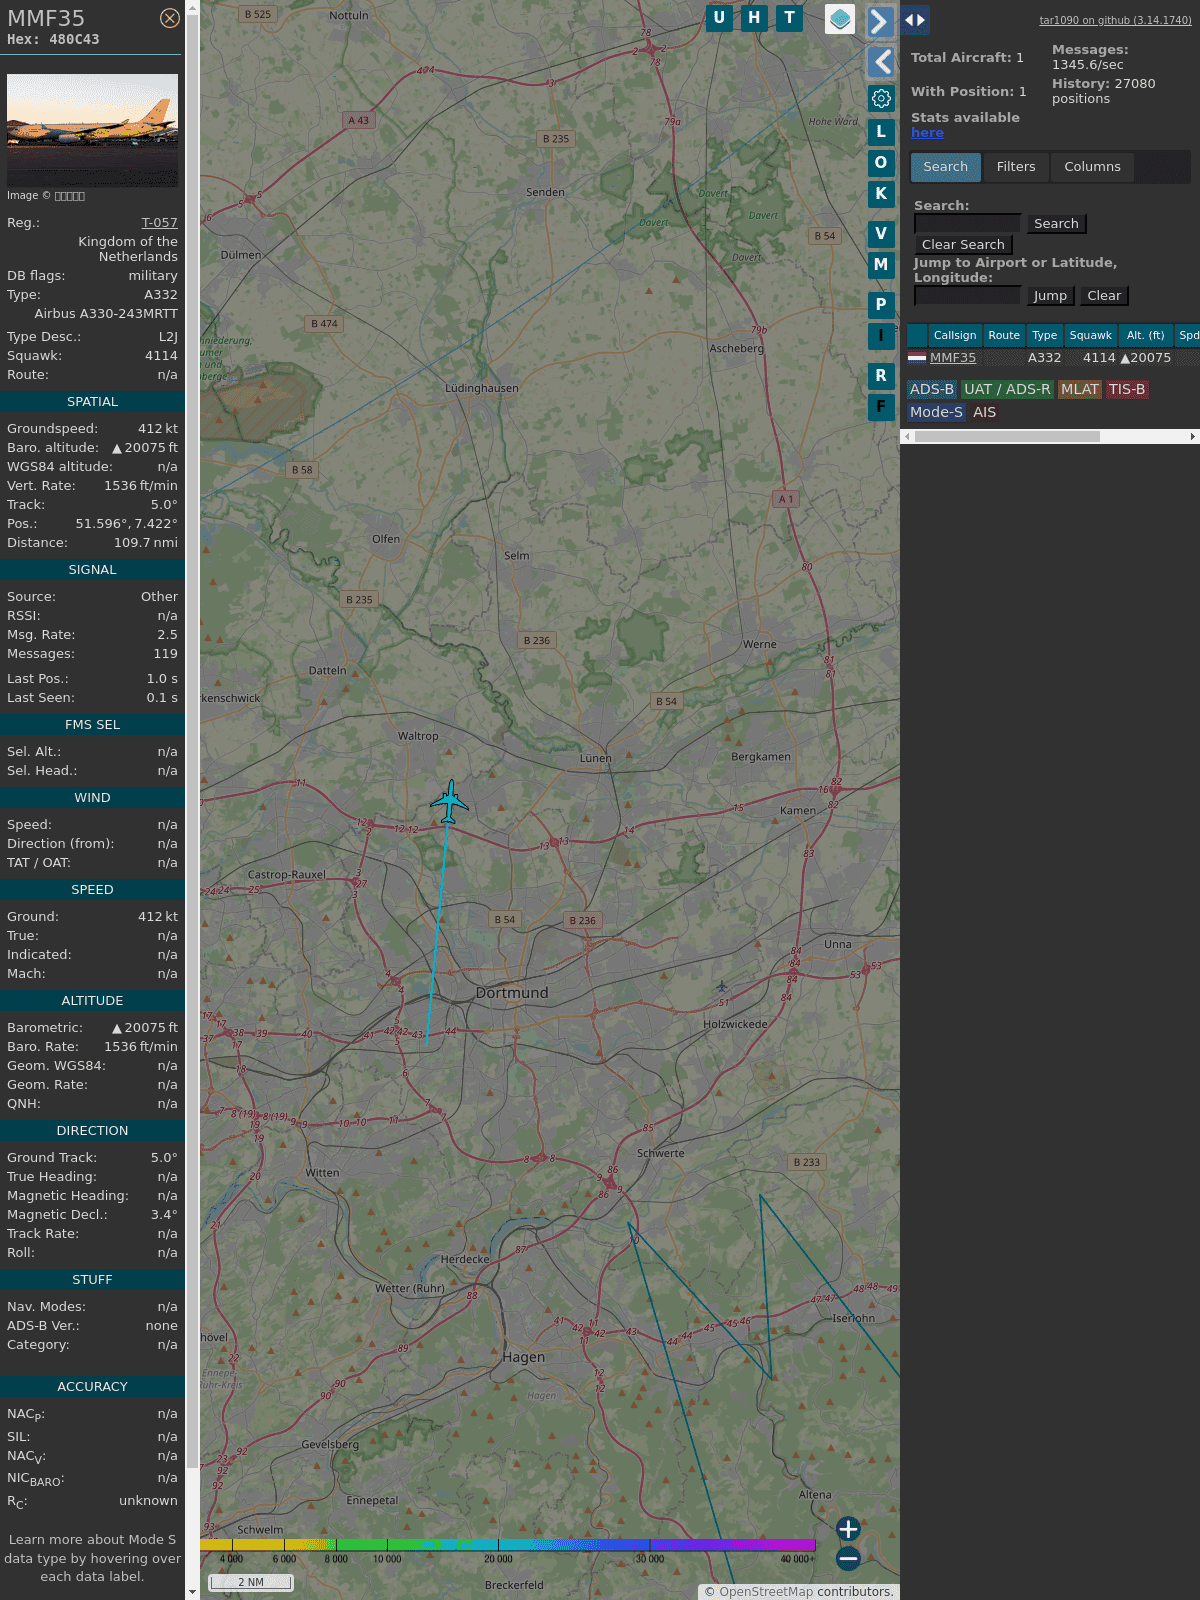Collapse sidebar with left chevron button

point(880,62)
